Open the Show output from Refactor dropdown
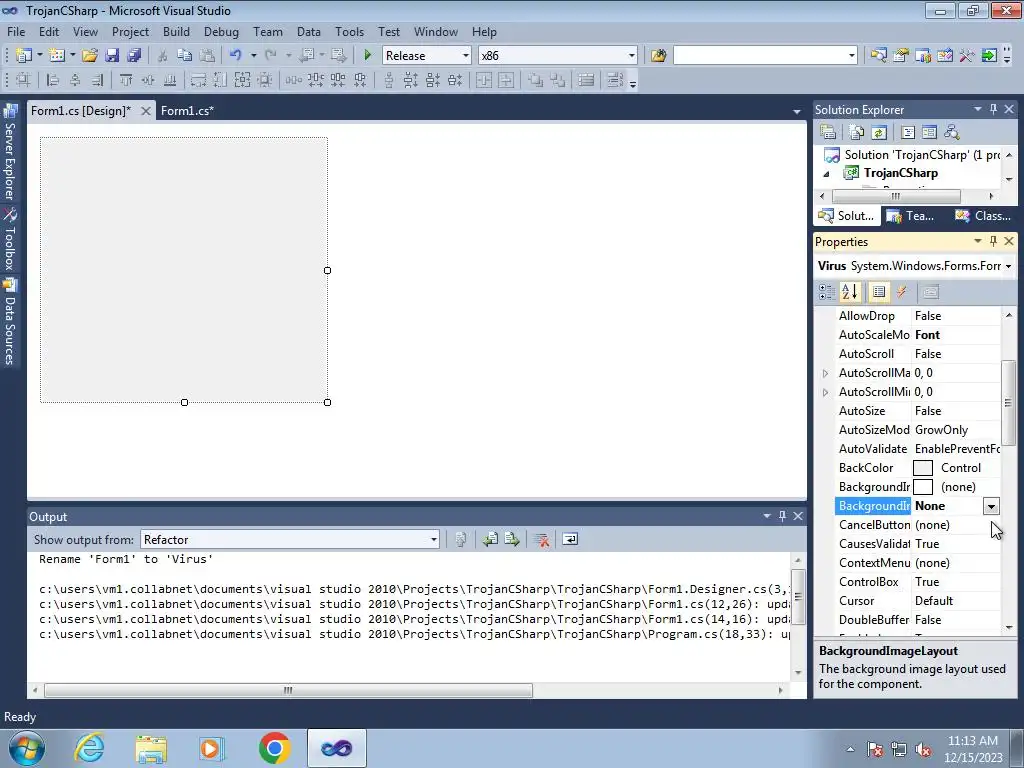The image size is (1024, 768). [x=434, y=539]
